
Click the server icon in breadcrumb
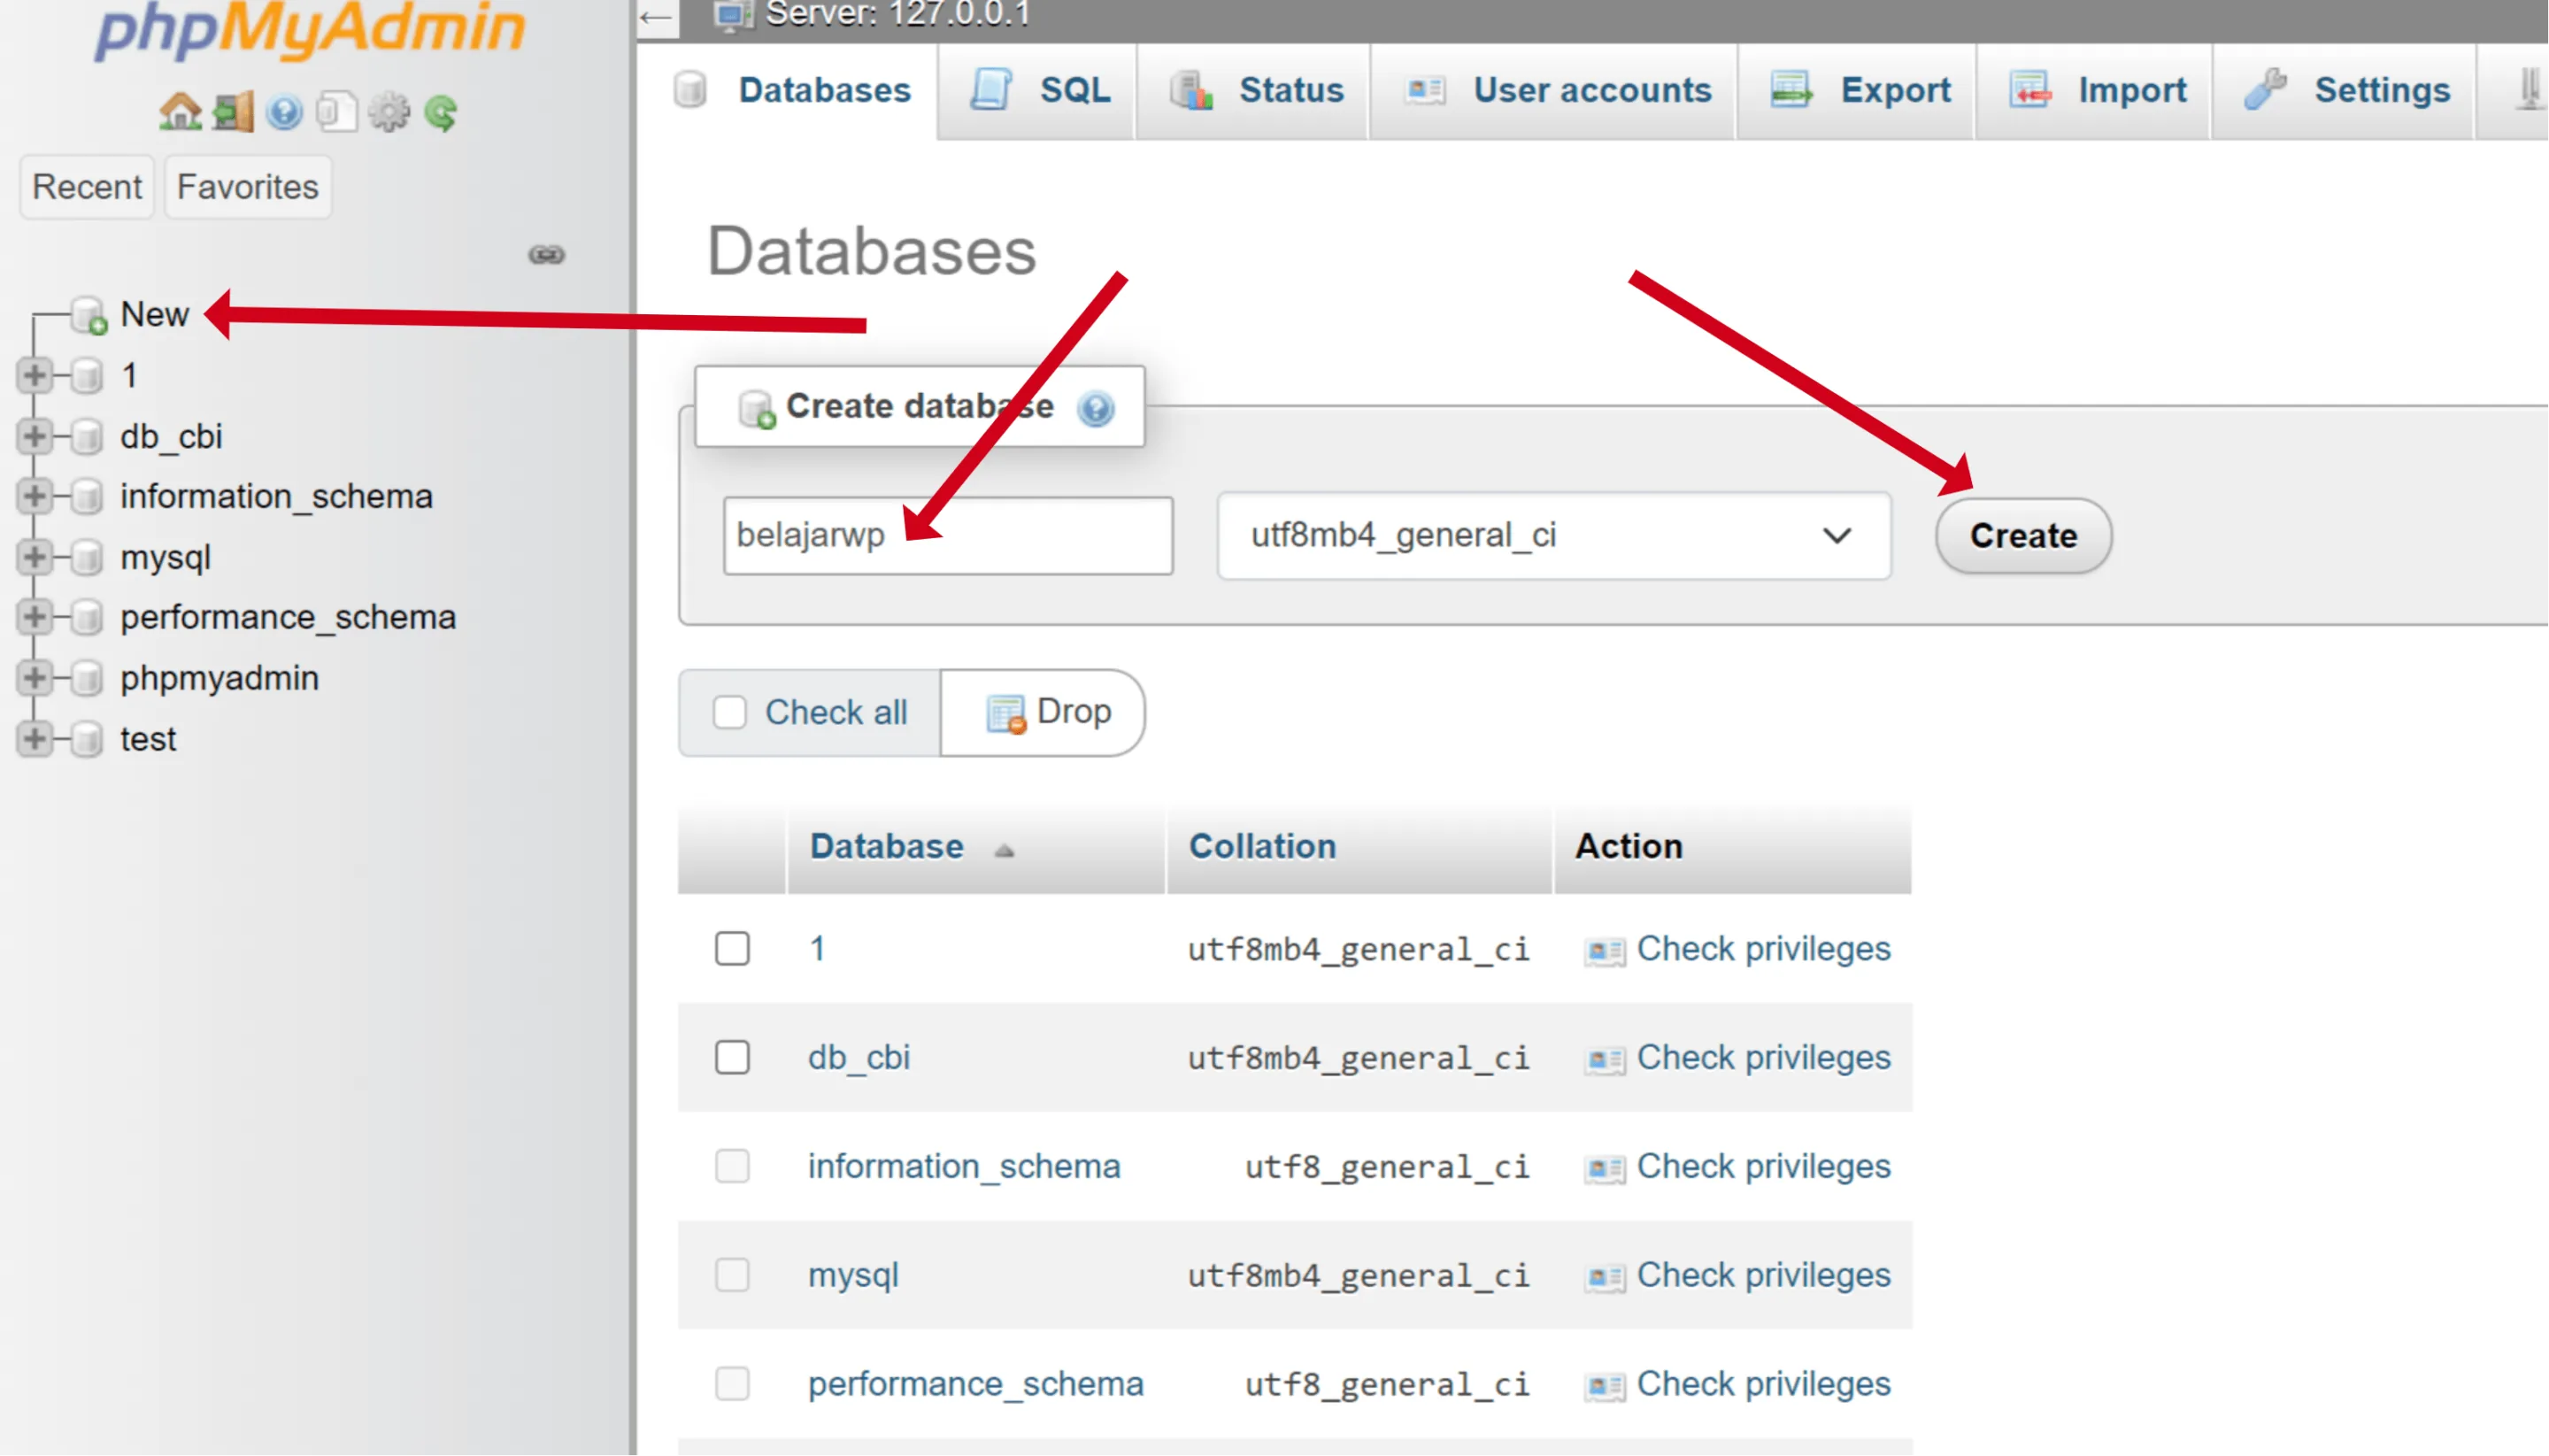pos(733,14)
